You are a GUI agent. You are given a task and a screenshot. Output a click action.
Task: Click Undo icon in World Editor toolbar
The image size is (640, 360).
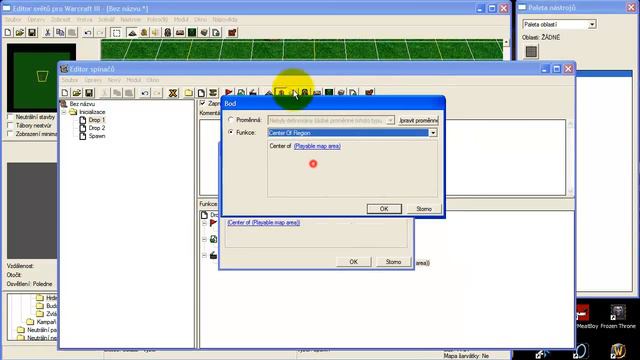tap(87, 32)
